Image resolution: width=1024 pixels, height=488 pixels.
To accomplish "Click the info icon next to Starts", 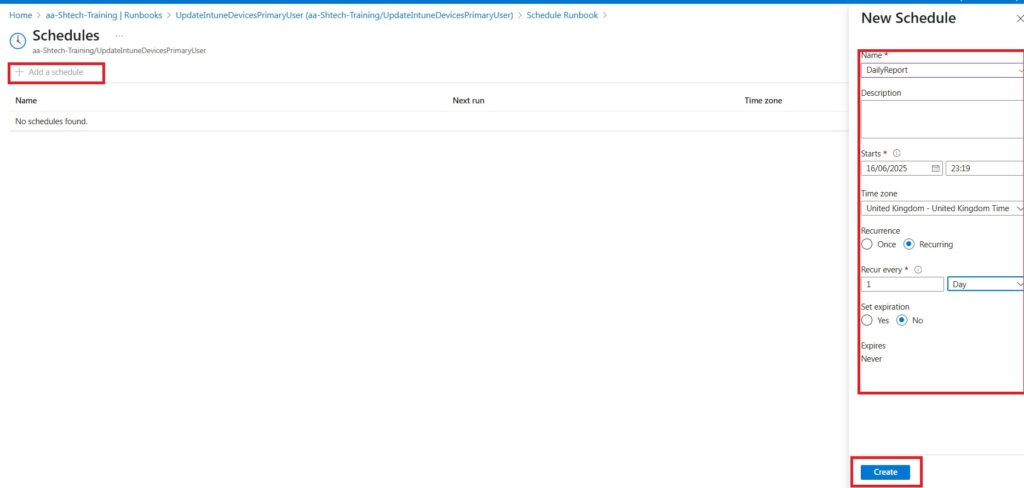I will click(x=896, y=154).
